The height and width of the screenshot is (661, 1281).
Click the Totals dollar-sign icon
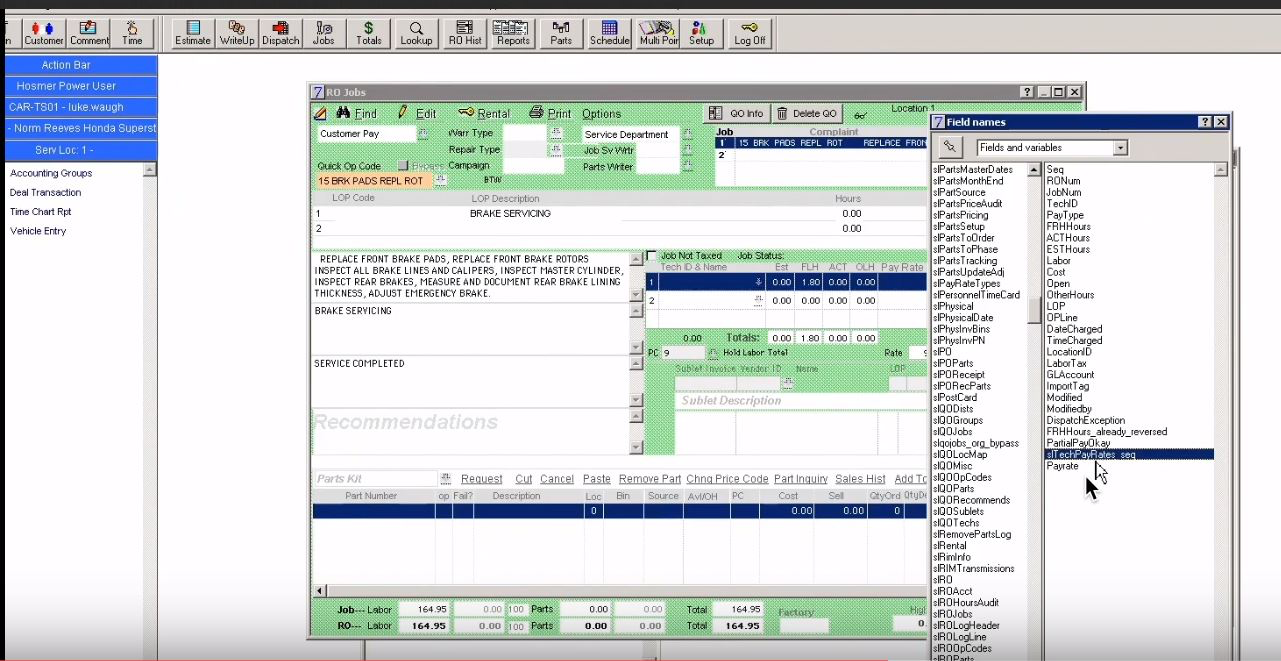368,27
